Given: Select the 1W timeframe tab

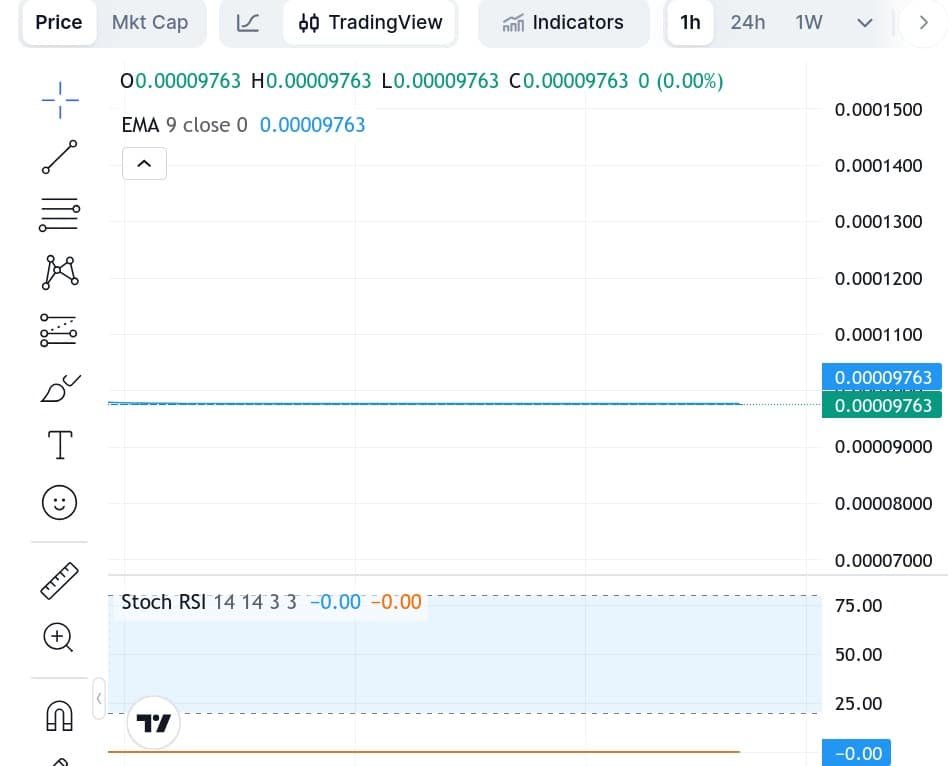Looking at the screenshot, I should point(809,22).
